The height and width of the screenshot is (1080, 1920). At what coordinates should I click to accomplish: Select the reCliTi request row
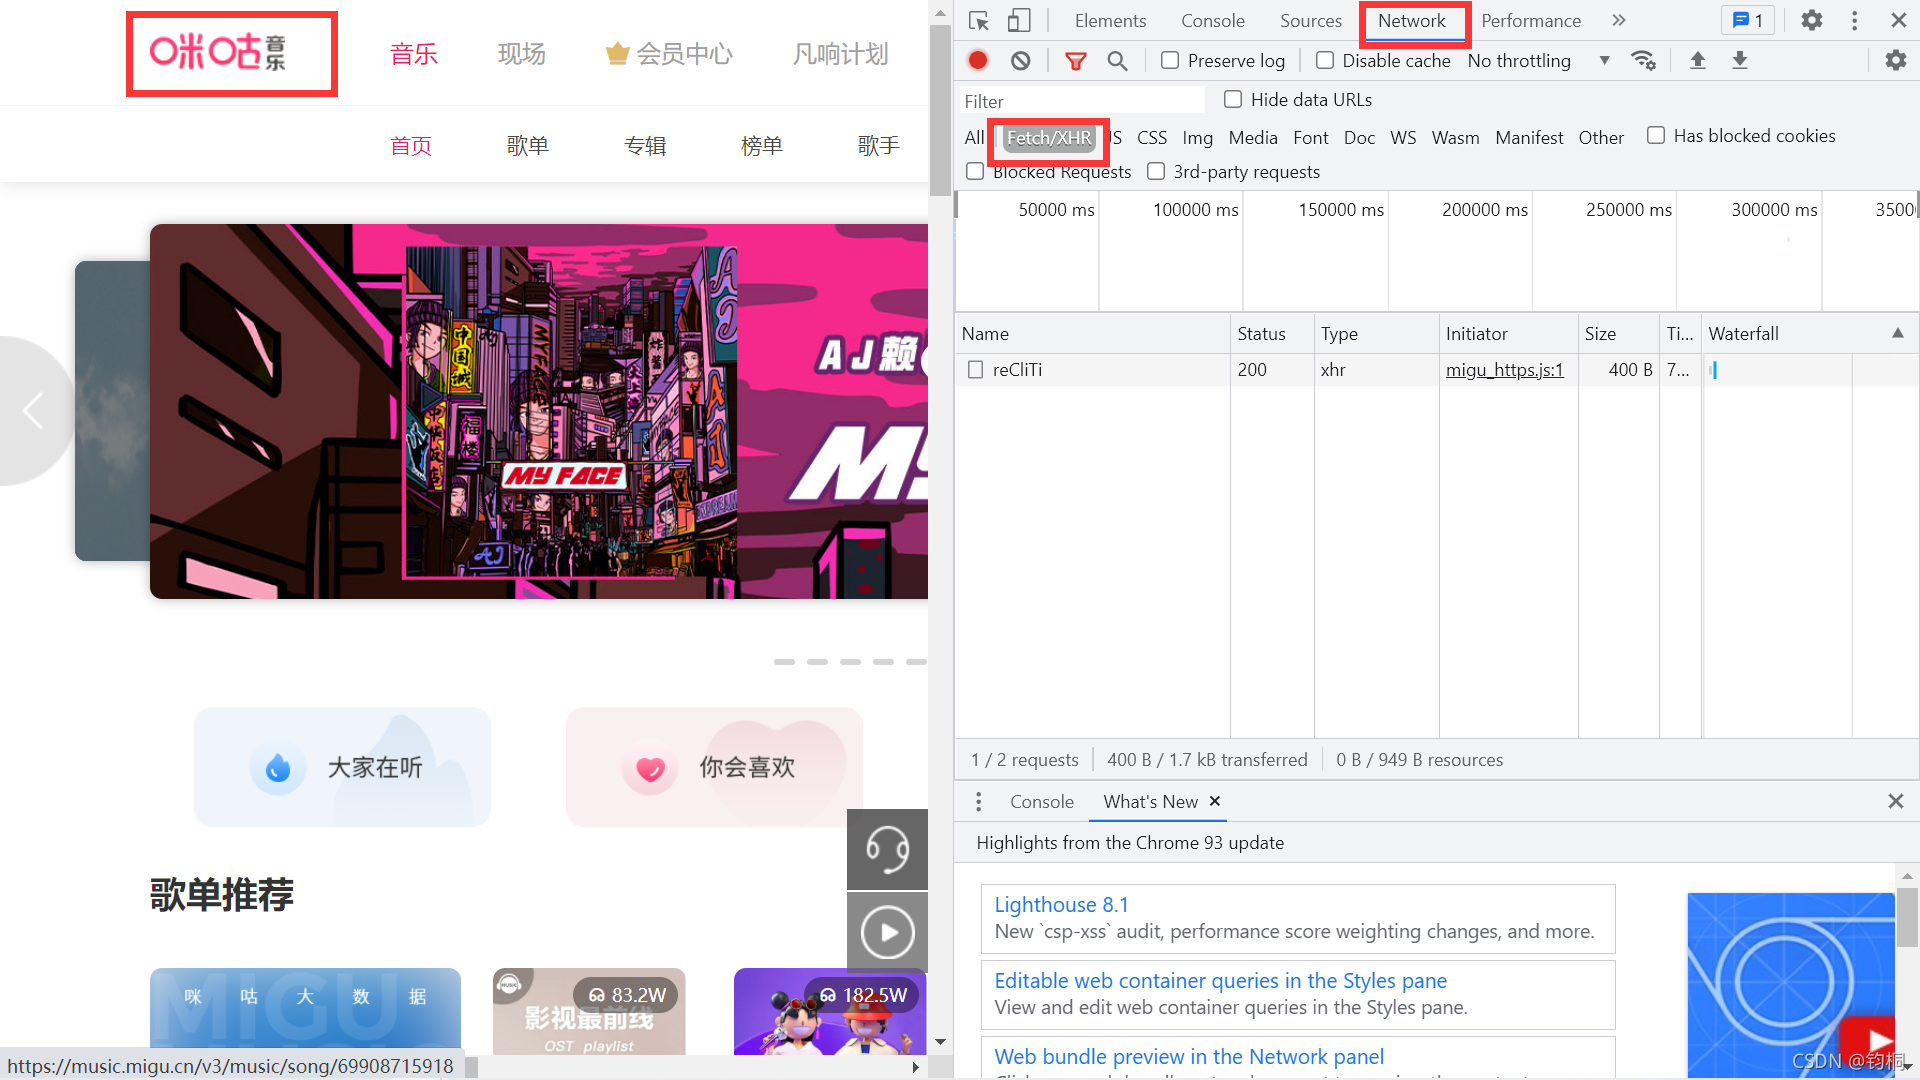[x=1436, y=370]
